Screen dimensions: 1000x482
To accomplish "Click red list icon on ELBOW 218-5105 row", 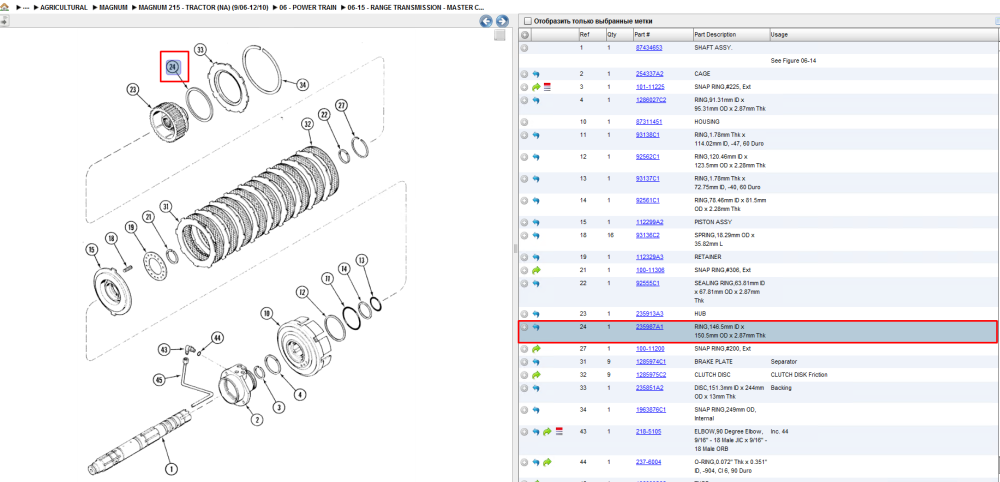I will click(x=559, y=432).
